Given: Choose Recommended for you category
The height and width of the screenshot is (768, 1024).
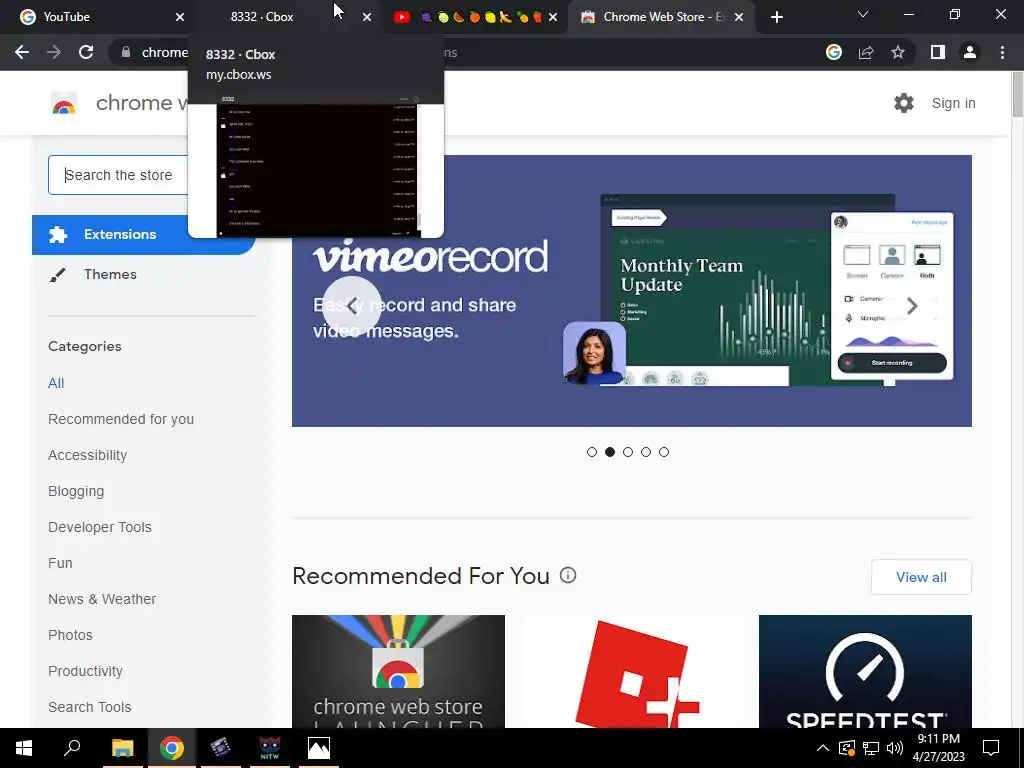Looking at the screenshot, I should click(x=121, y=419).
